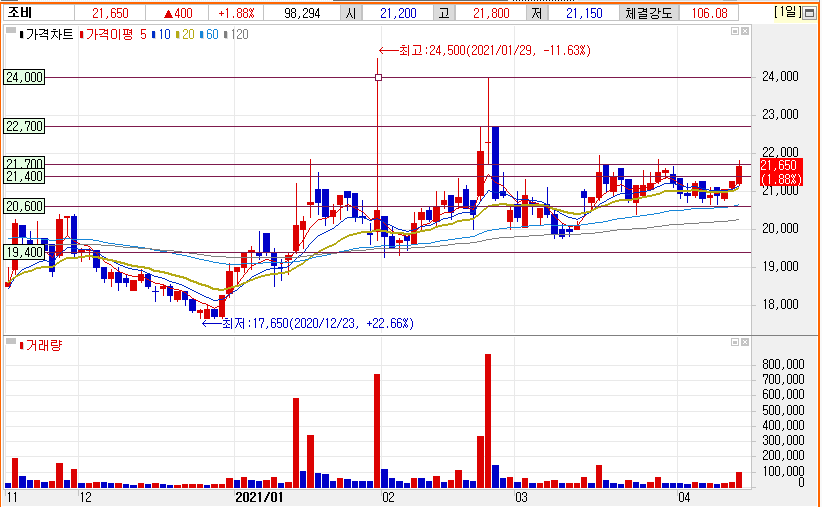Close the 거래량 volume pane
This screenshot has height=507, width=822.
point(745,342)
